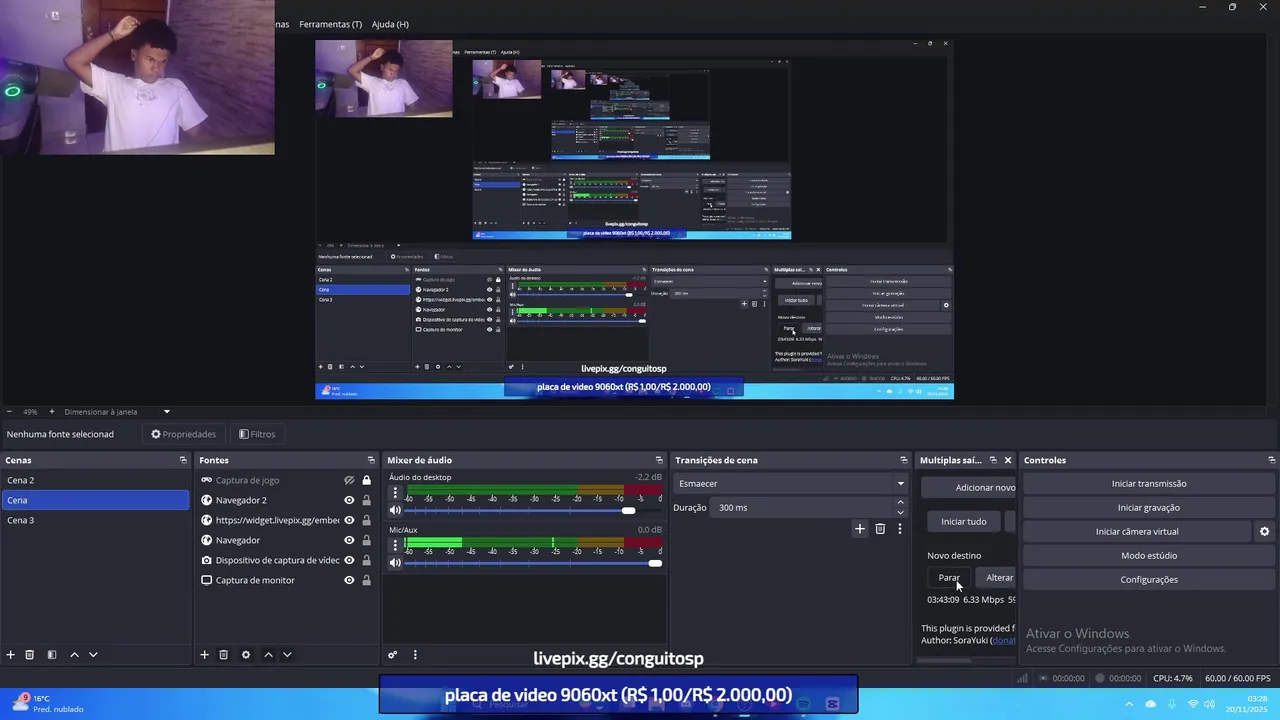This screenshot has height=720, width=1280.
Task: Add a new source with the Fontes plus icon
Action: click(204, 655)
